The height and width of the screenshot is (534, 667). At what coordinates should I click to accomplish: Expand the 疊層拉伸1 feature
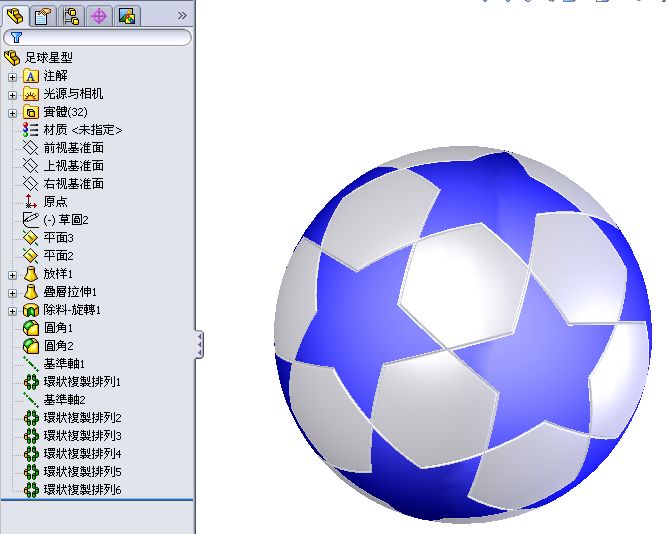12,293
